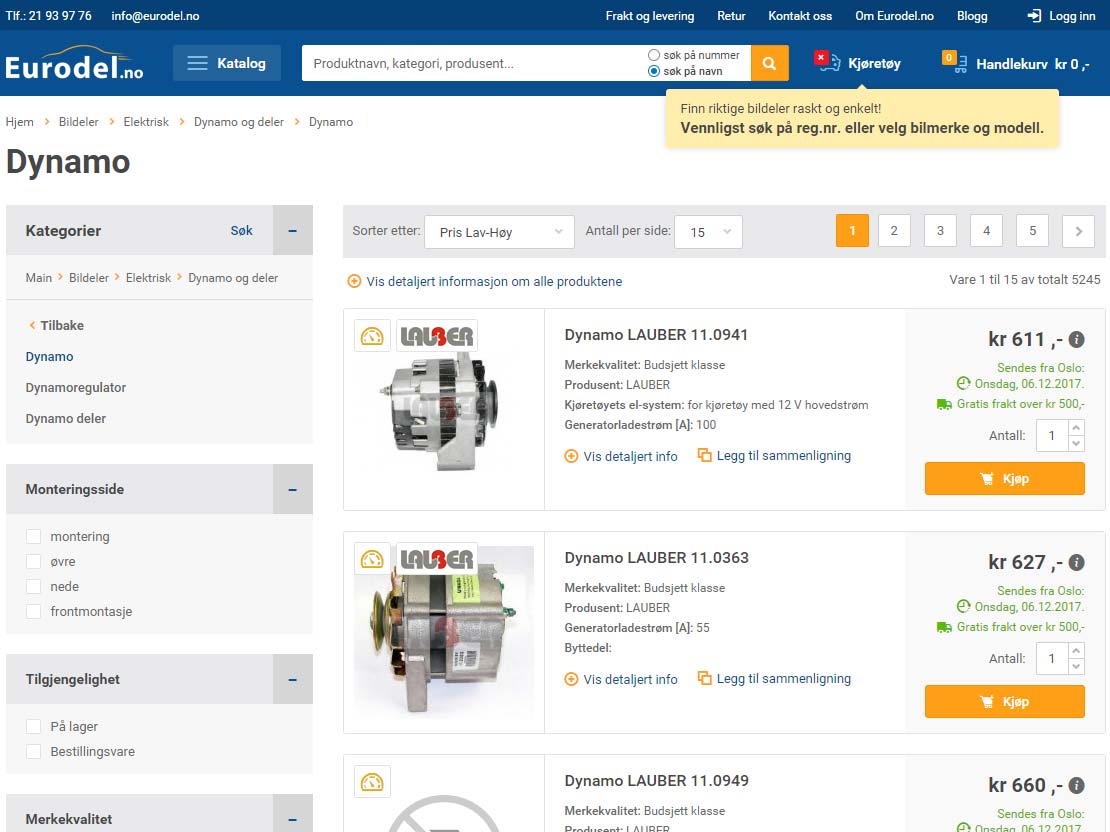This screenshot has width=1110, height=832.
Task: Collapse the Kategorier panel
Action: pos(292,230)
